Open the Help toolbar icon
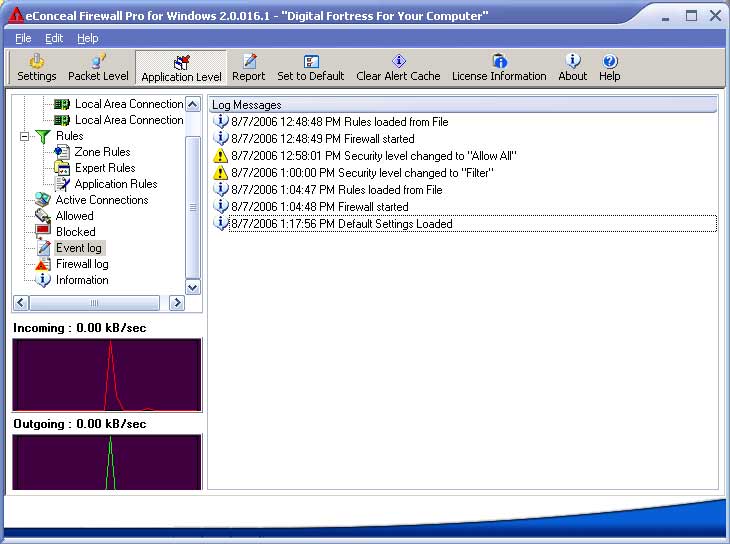 click(610, 61)
